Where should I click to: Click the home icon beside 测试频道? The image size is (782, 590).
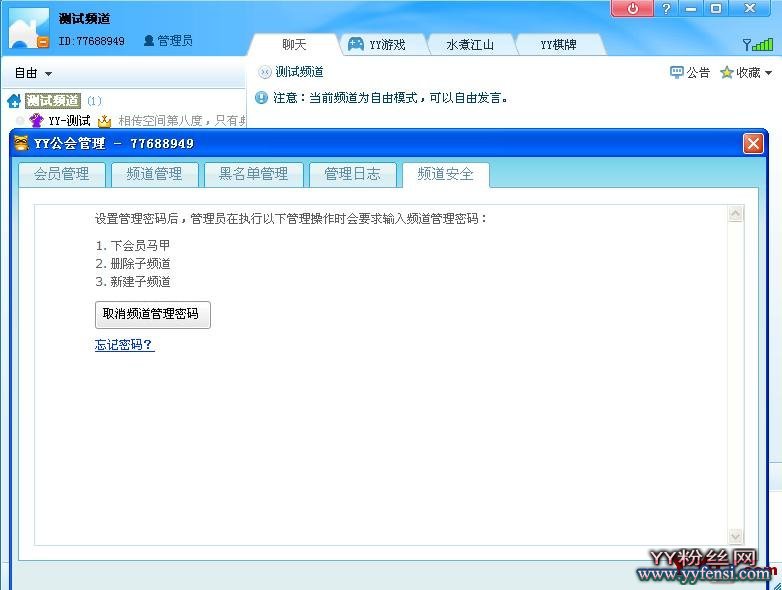pos(14,101)
